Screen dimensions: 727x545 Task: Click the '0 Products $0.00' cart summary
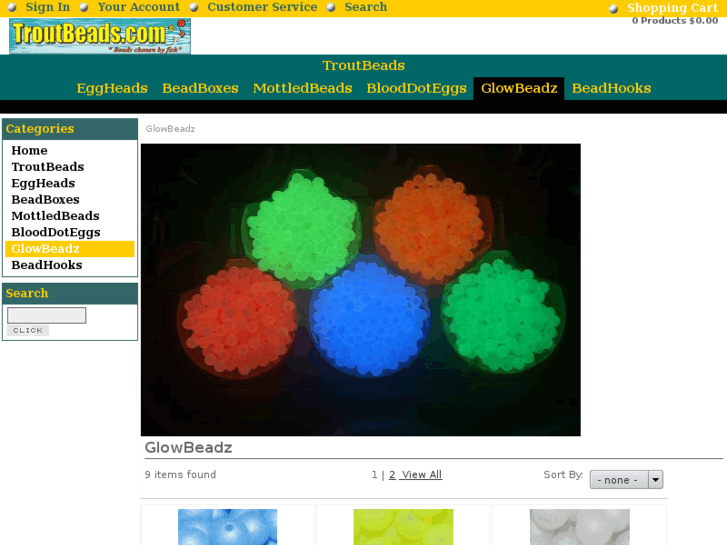point(675,20)
